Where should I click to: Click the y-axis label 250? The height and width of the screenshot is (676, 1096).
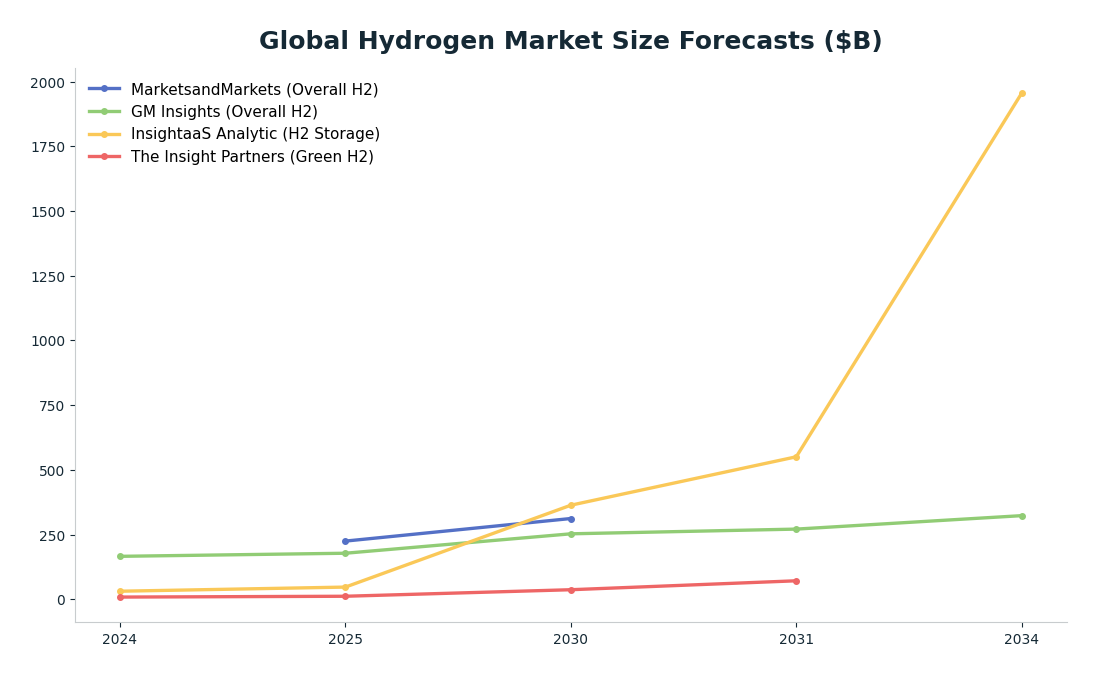click(x=52, y=536)
